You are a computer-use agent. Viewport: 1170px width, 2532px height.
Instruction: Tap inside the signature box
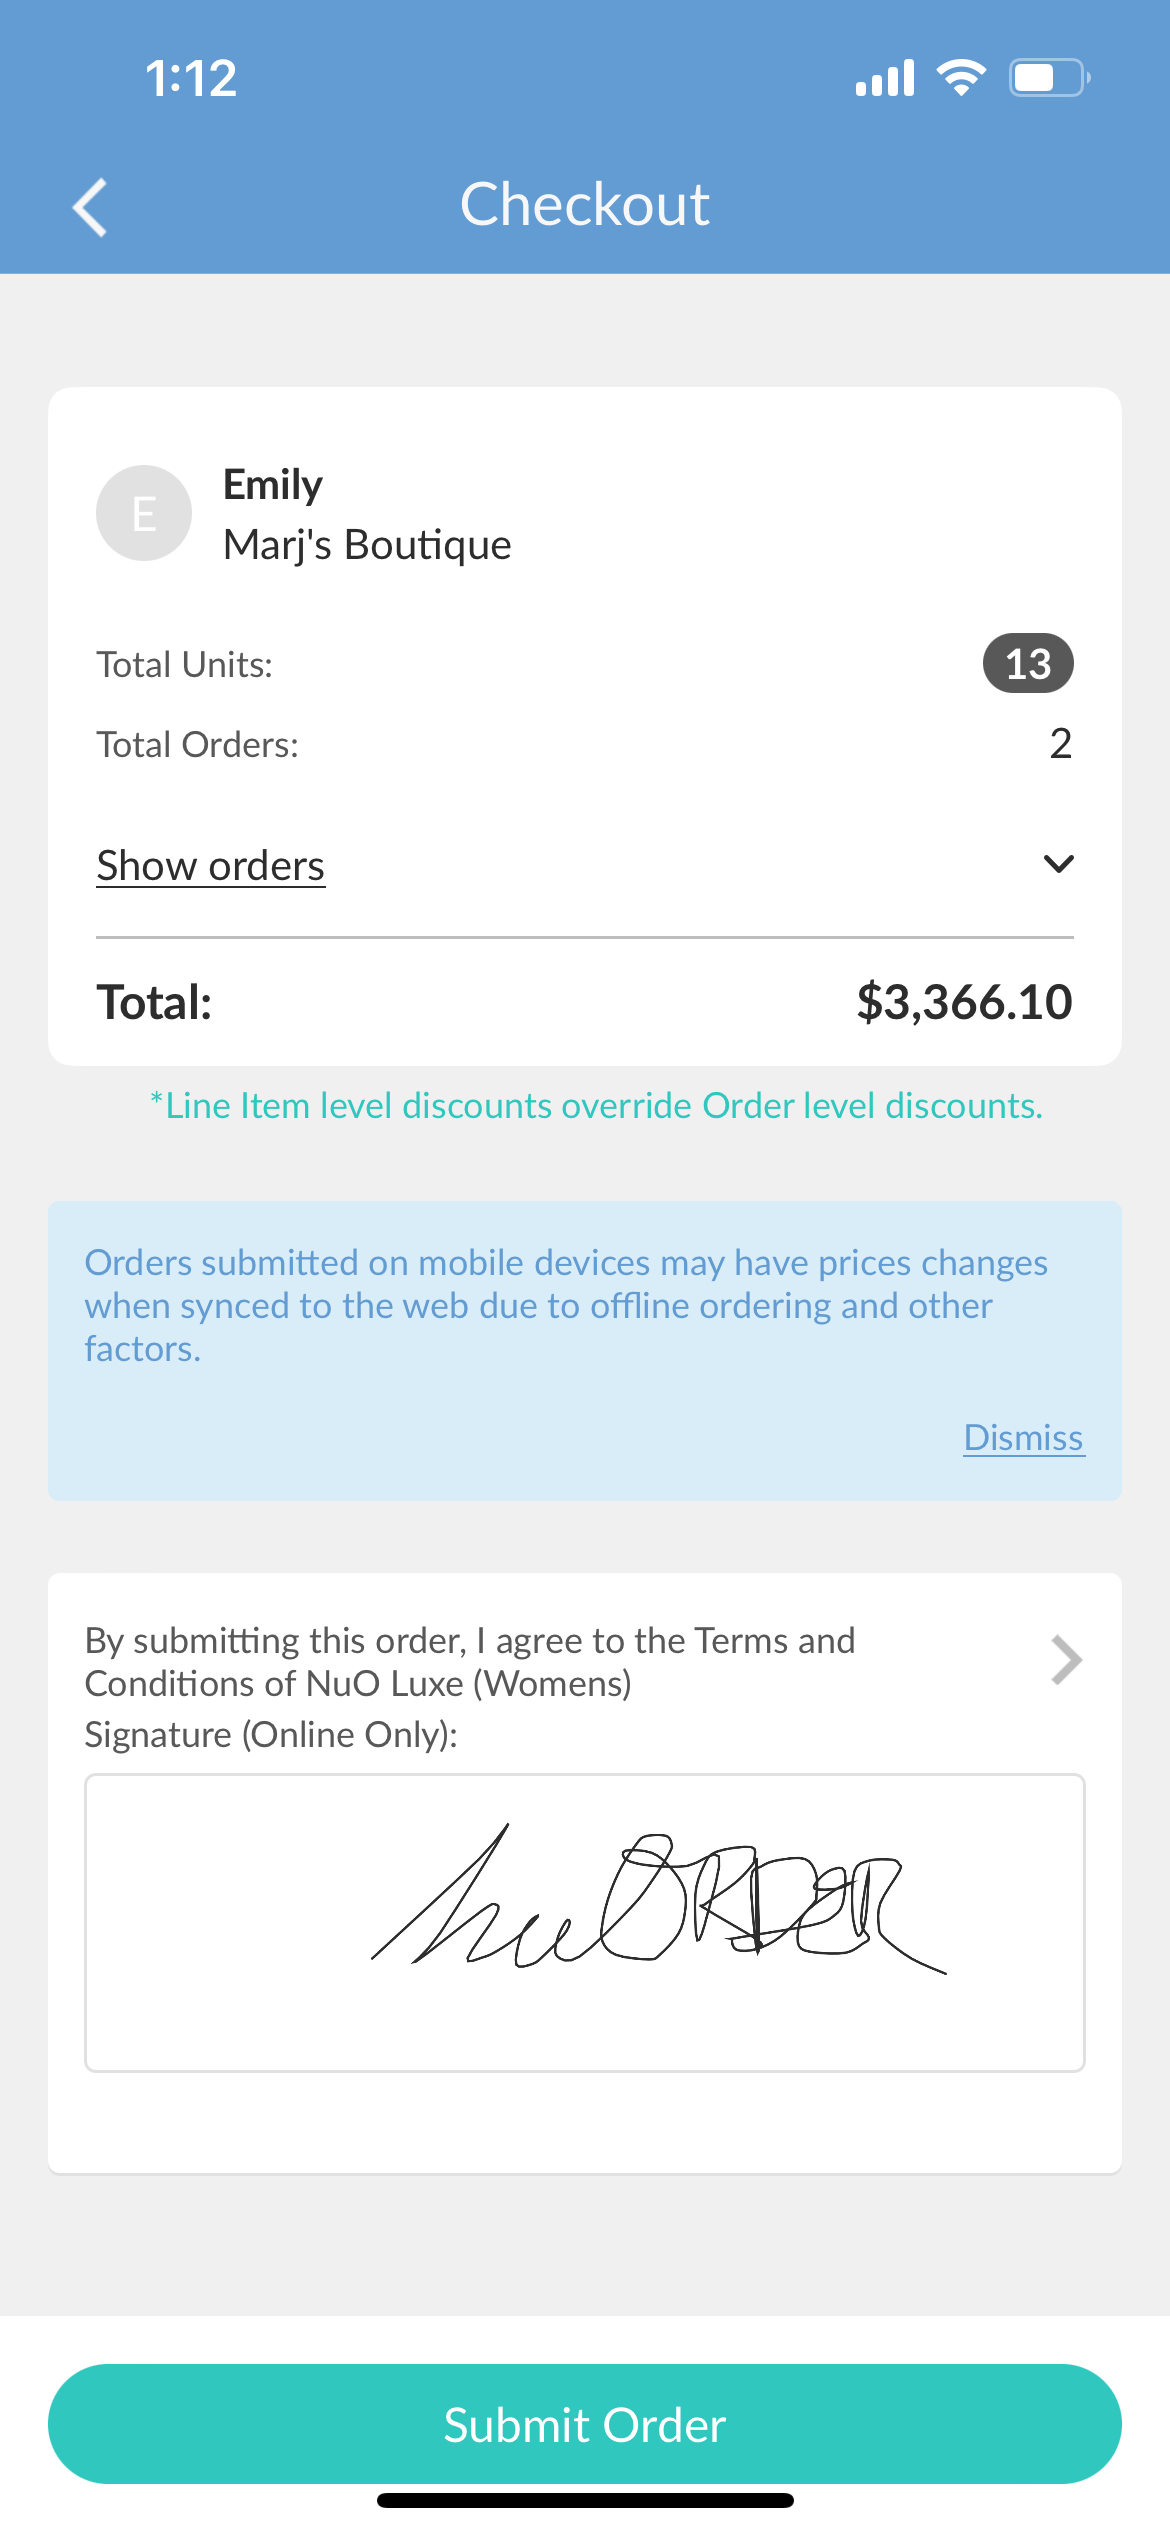[585, 1922]
